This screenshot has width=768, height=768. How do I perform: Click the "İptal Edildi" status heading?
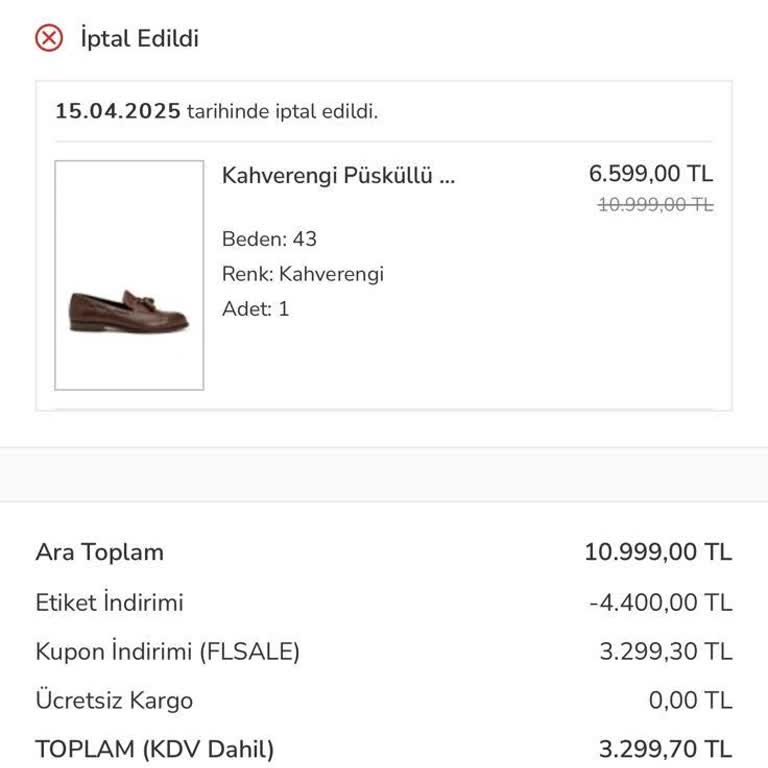click(139, 39)
